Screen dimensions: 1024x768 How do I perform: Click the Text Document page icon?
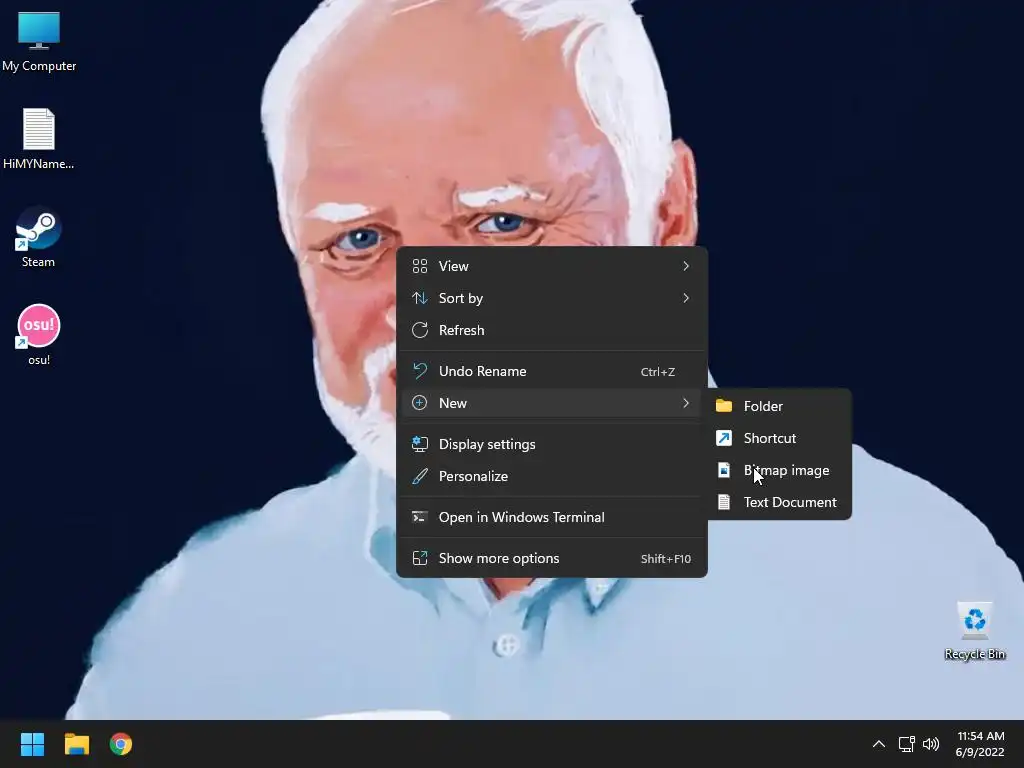[x=724, y=502]
